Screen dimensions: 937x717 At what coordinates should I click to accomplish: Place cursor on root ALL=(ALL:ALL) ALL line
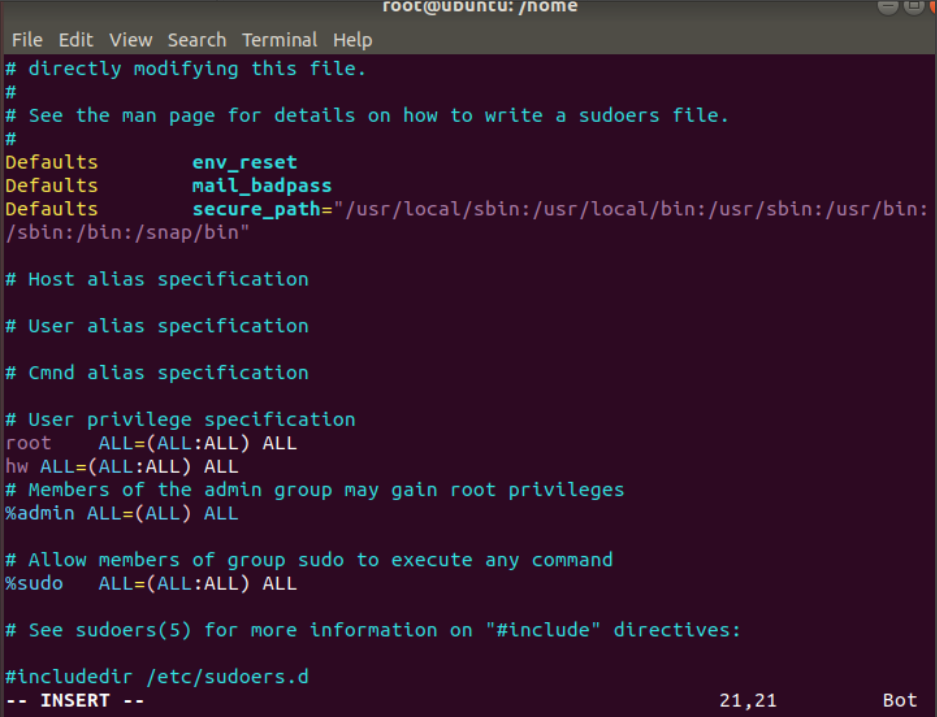pos(151,443)
